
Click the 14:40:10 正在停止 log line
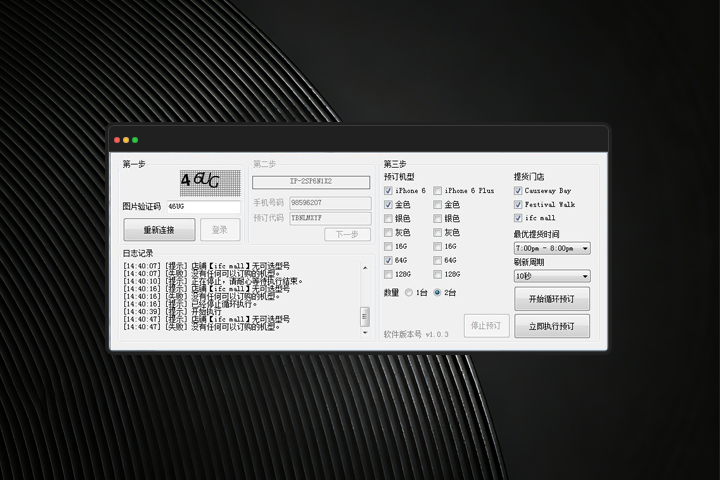[x=213, y=281]
